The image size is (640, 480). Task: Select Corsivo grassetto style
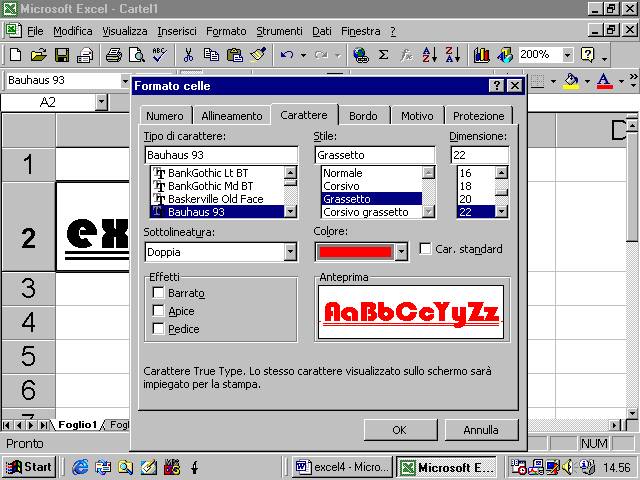click(x=371, y=212)
